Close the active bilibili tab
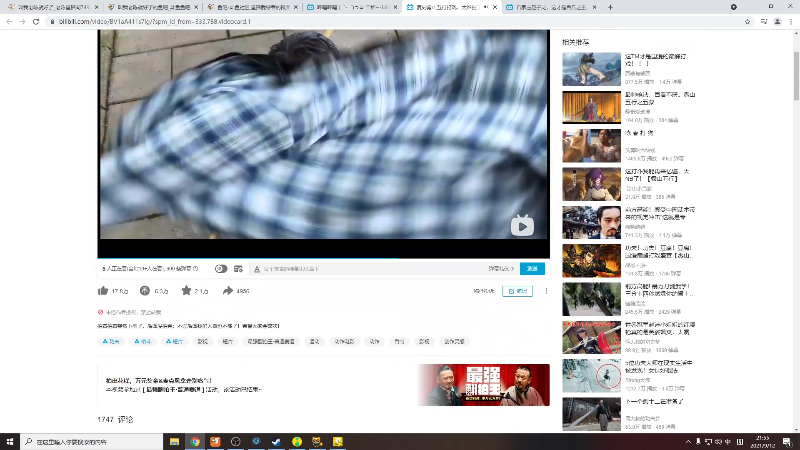 coord(495,7)
